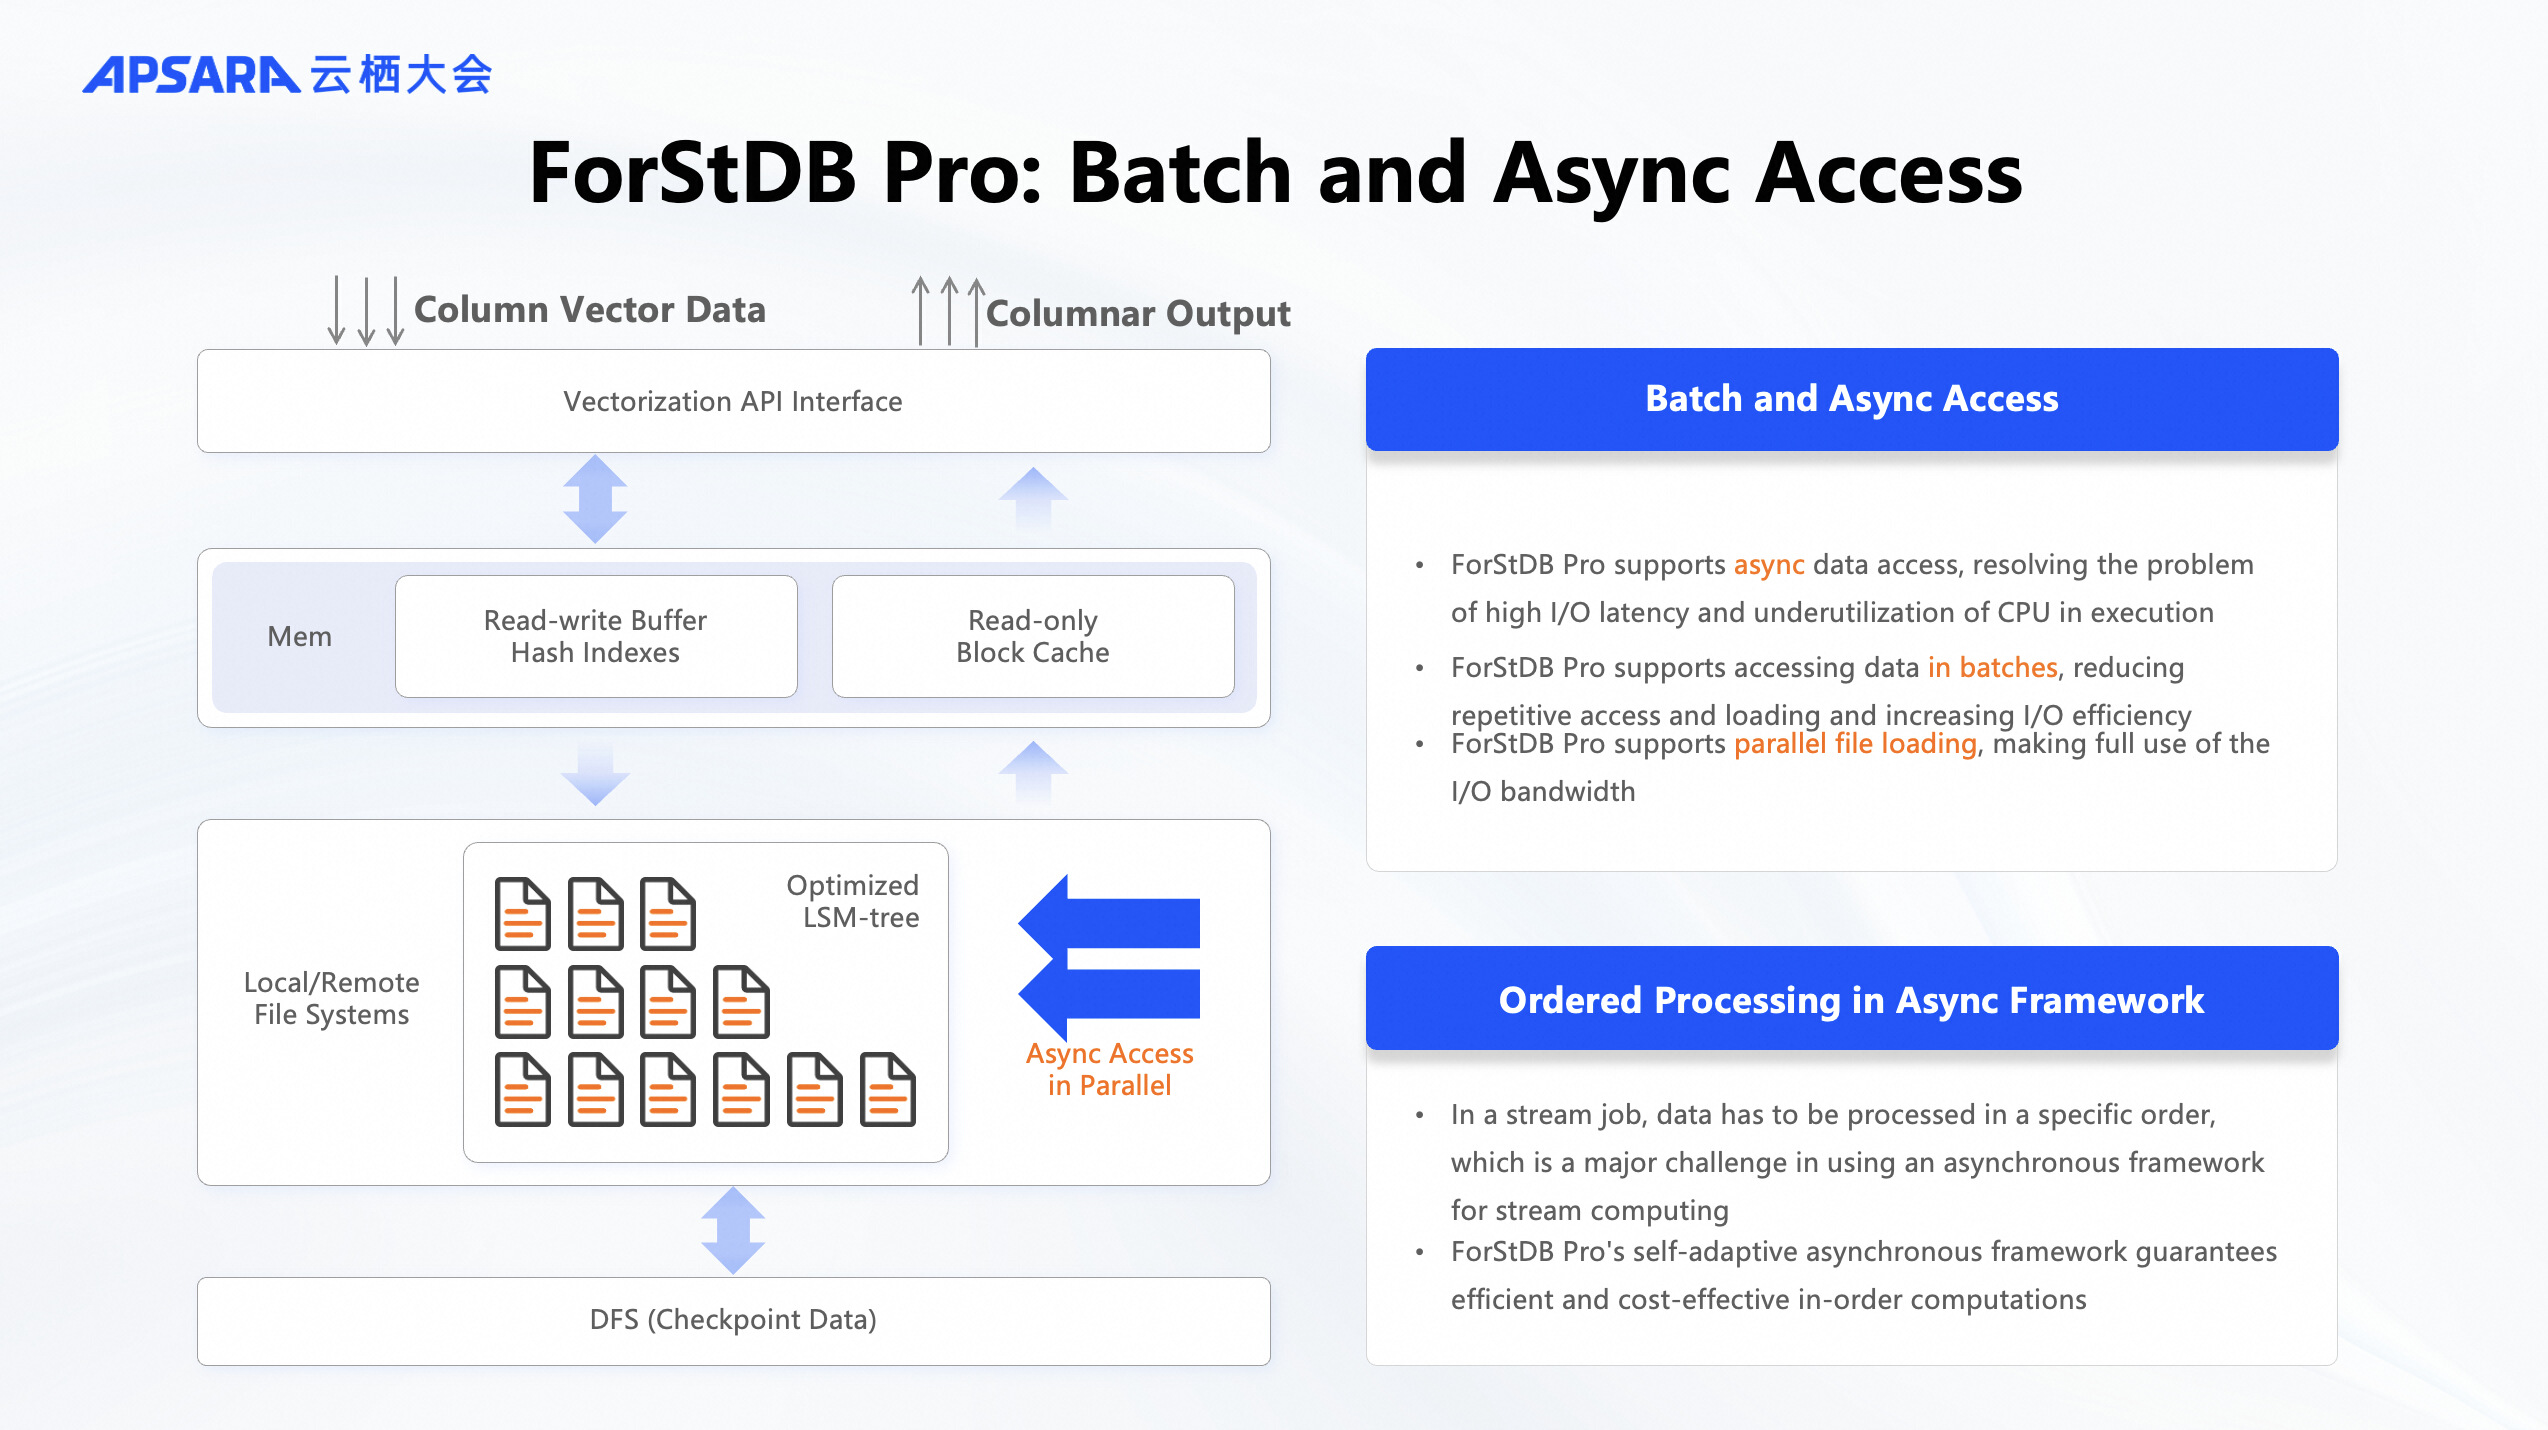Click the first file icon in LSM-tree top row
The image size is (2548, 1430).
[x=522, y=914]
